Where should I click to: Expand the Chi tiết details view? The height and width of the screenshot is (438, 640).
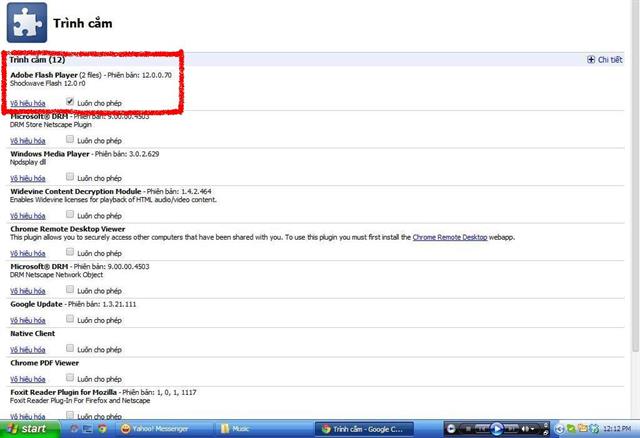pyautogui.click(x=605, y=60)
